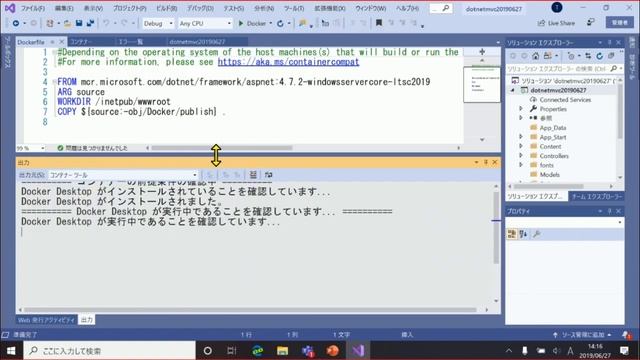The image size is (640, 360).
Task: Click the Live Share button
Action: click(556, 23)
